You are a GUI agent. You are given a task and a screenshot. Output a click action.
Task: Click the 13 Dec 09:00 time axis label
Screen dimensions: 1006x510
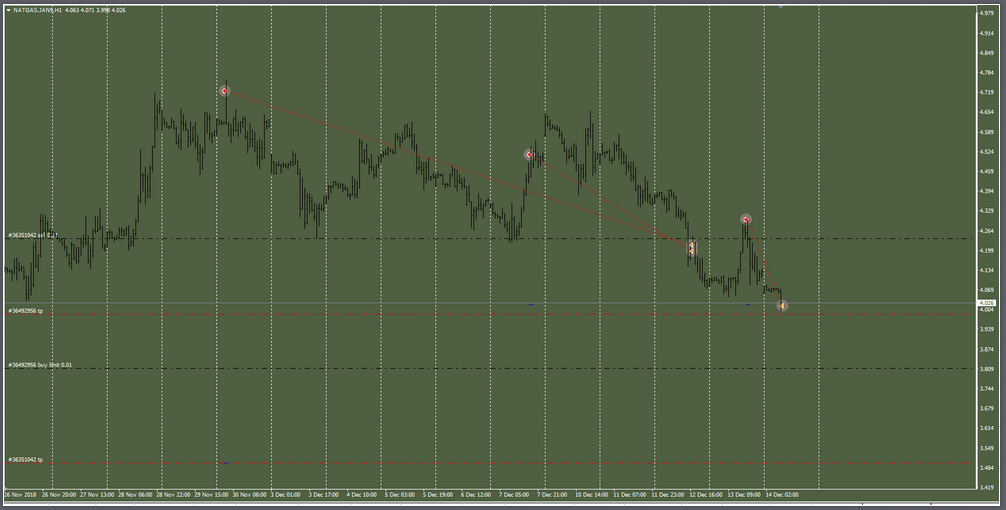coord(744,495)
